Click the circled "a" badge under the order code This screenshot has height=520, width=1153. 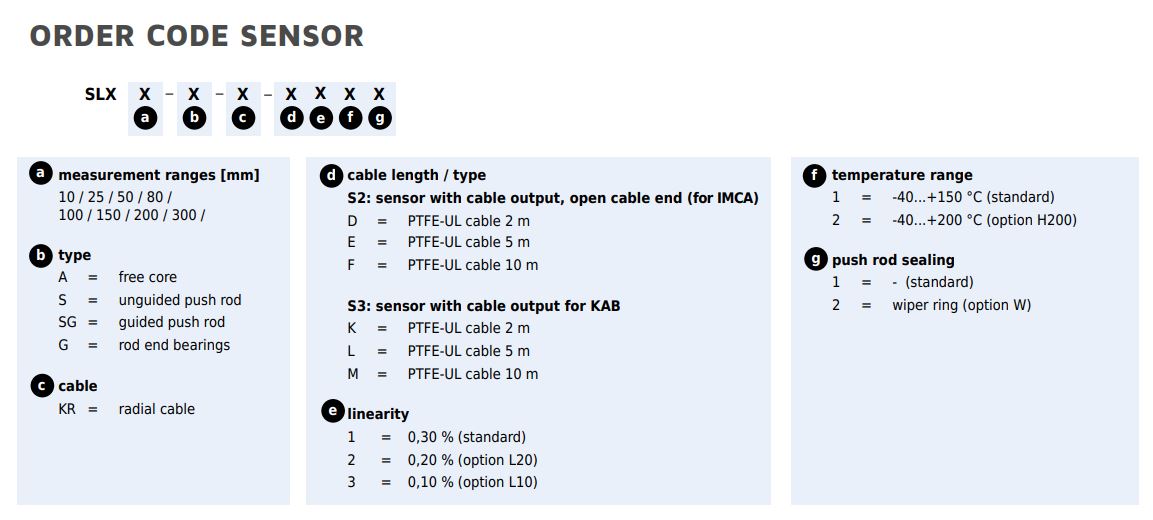pyautogui.click(x=146, y=118)
